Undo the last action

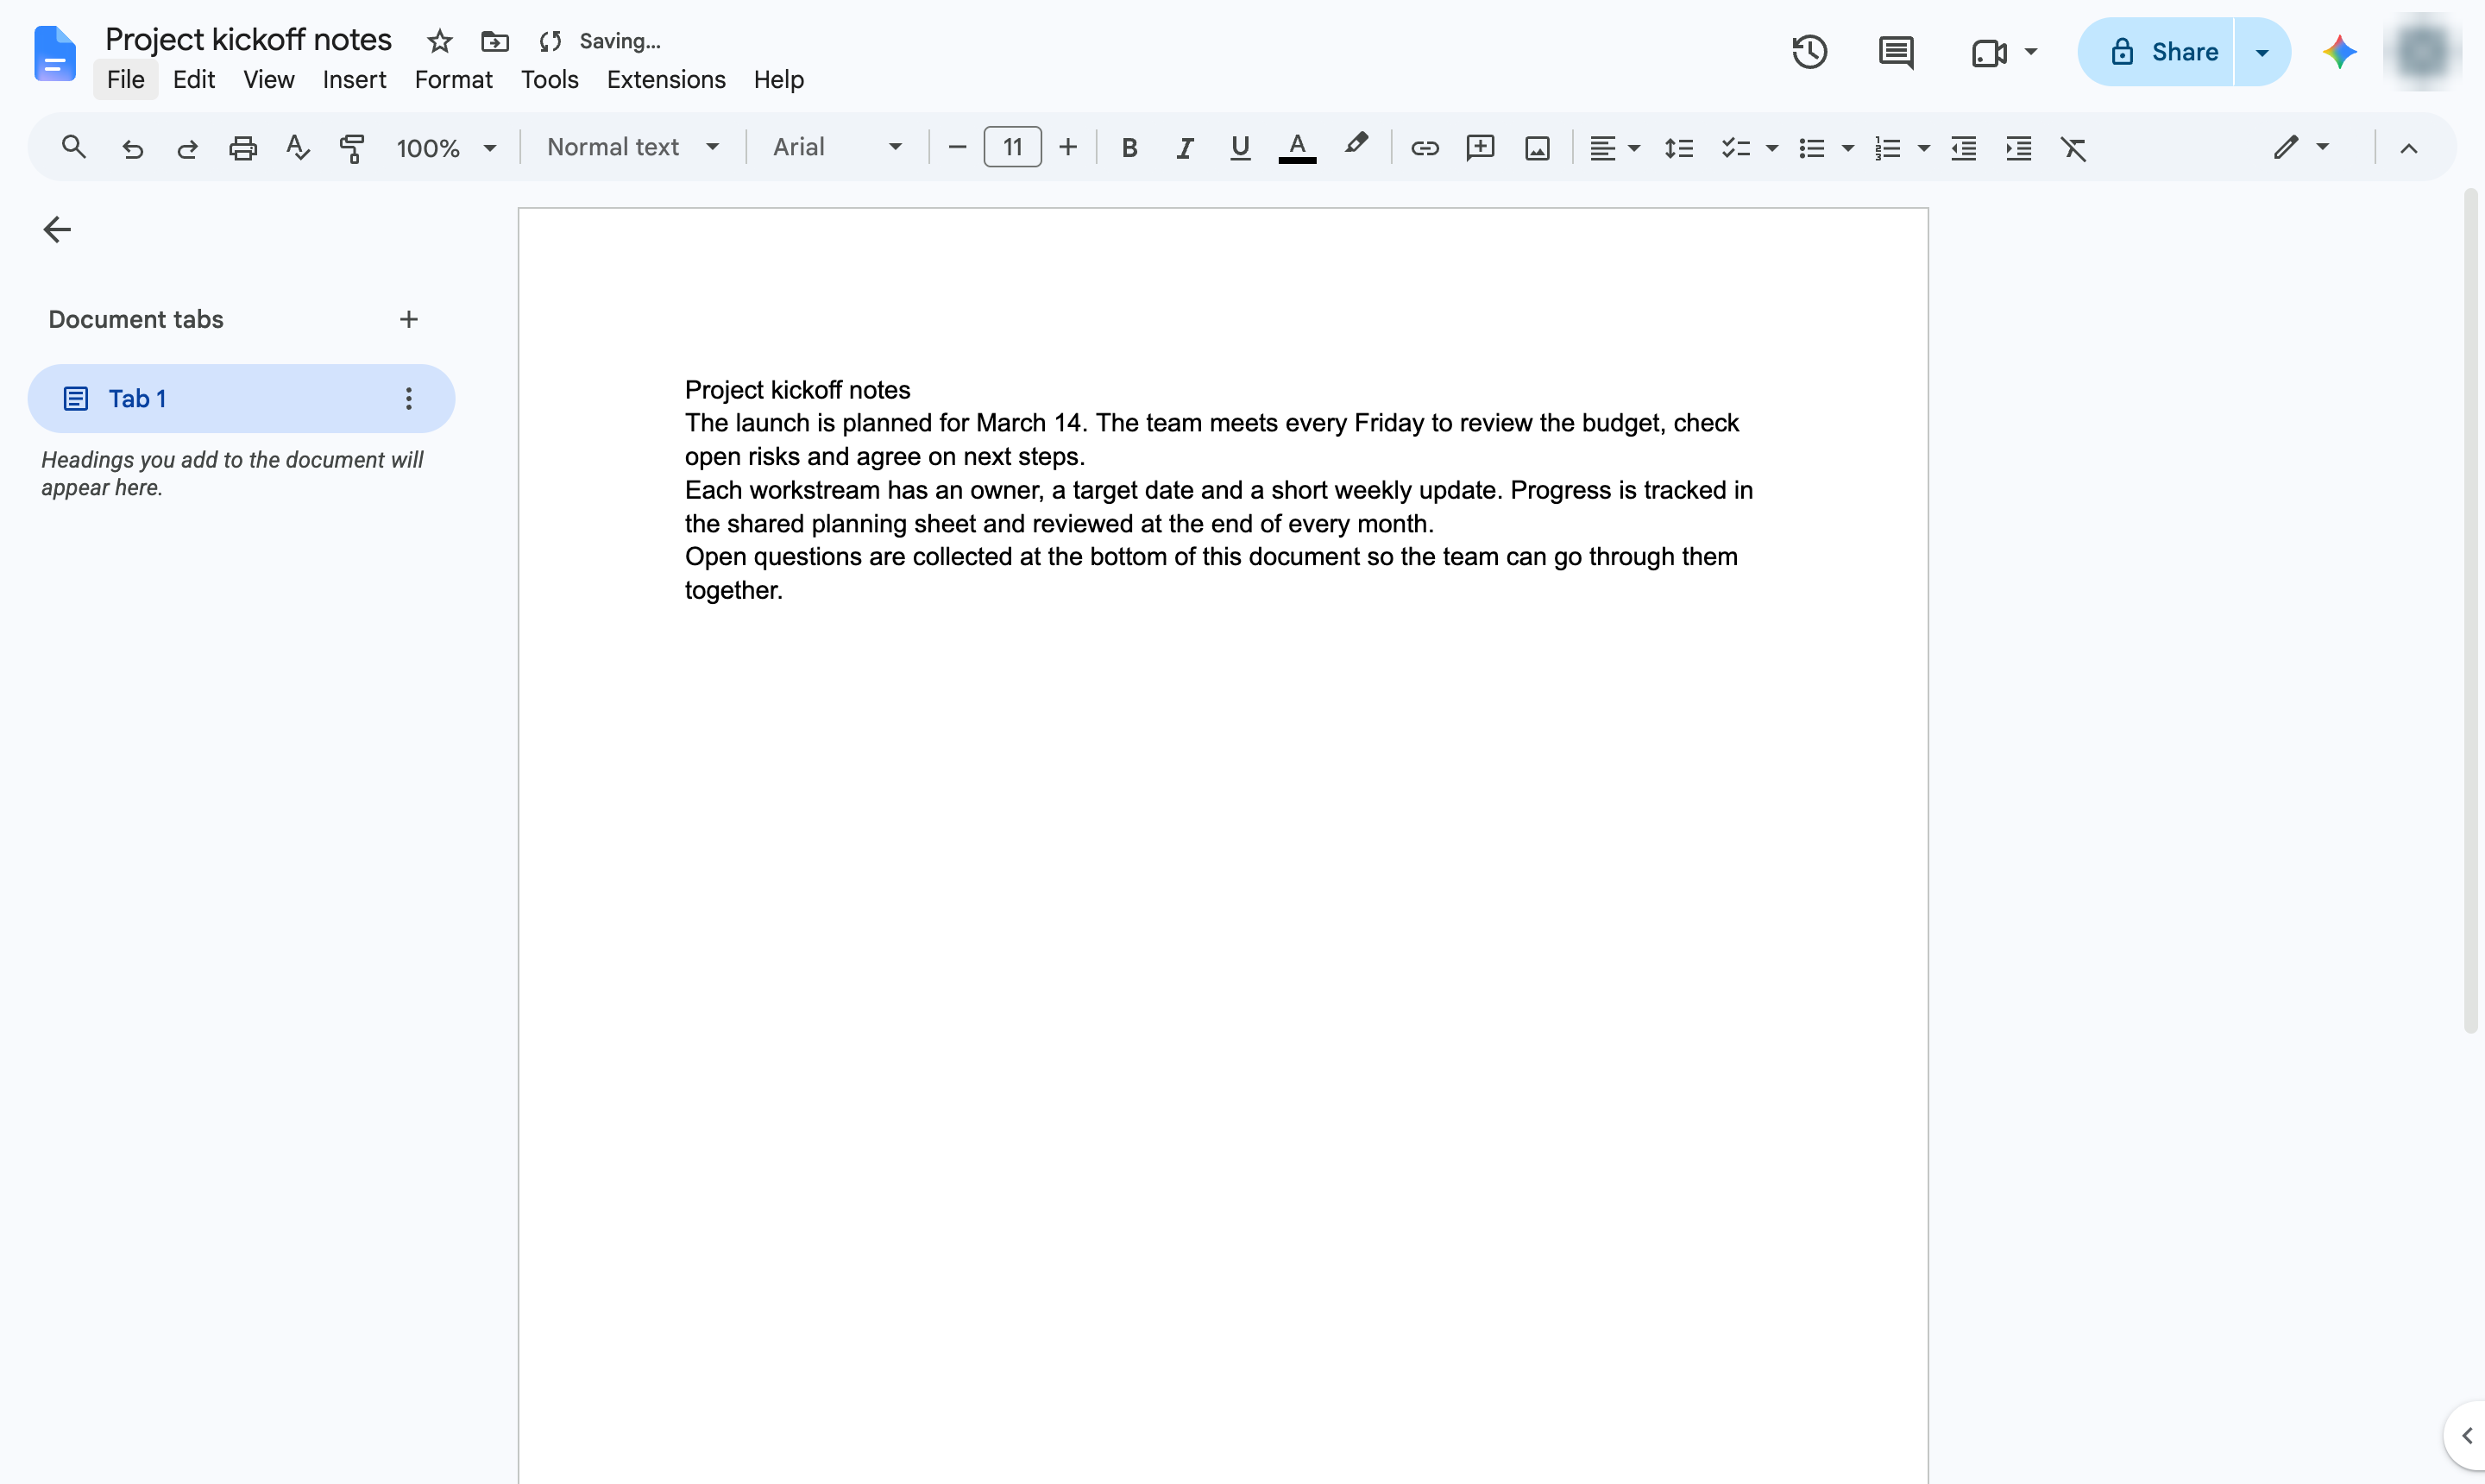tap(132, 148)
